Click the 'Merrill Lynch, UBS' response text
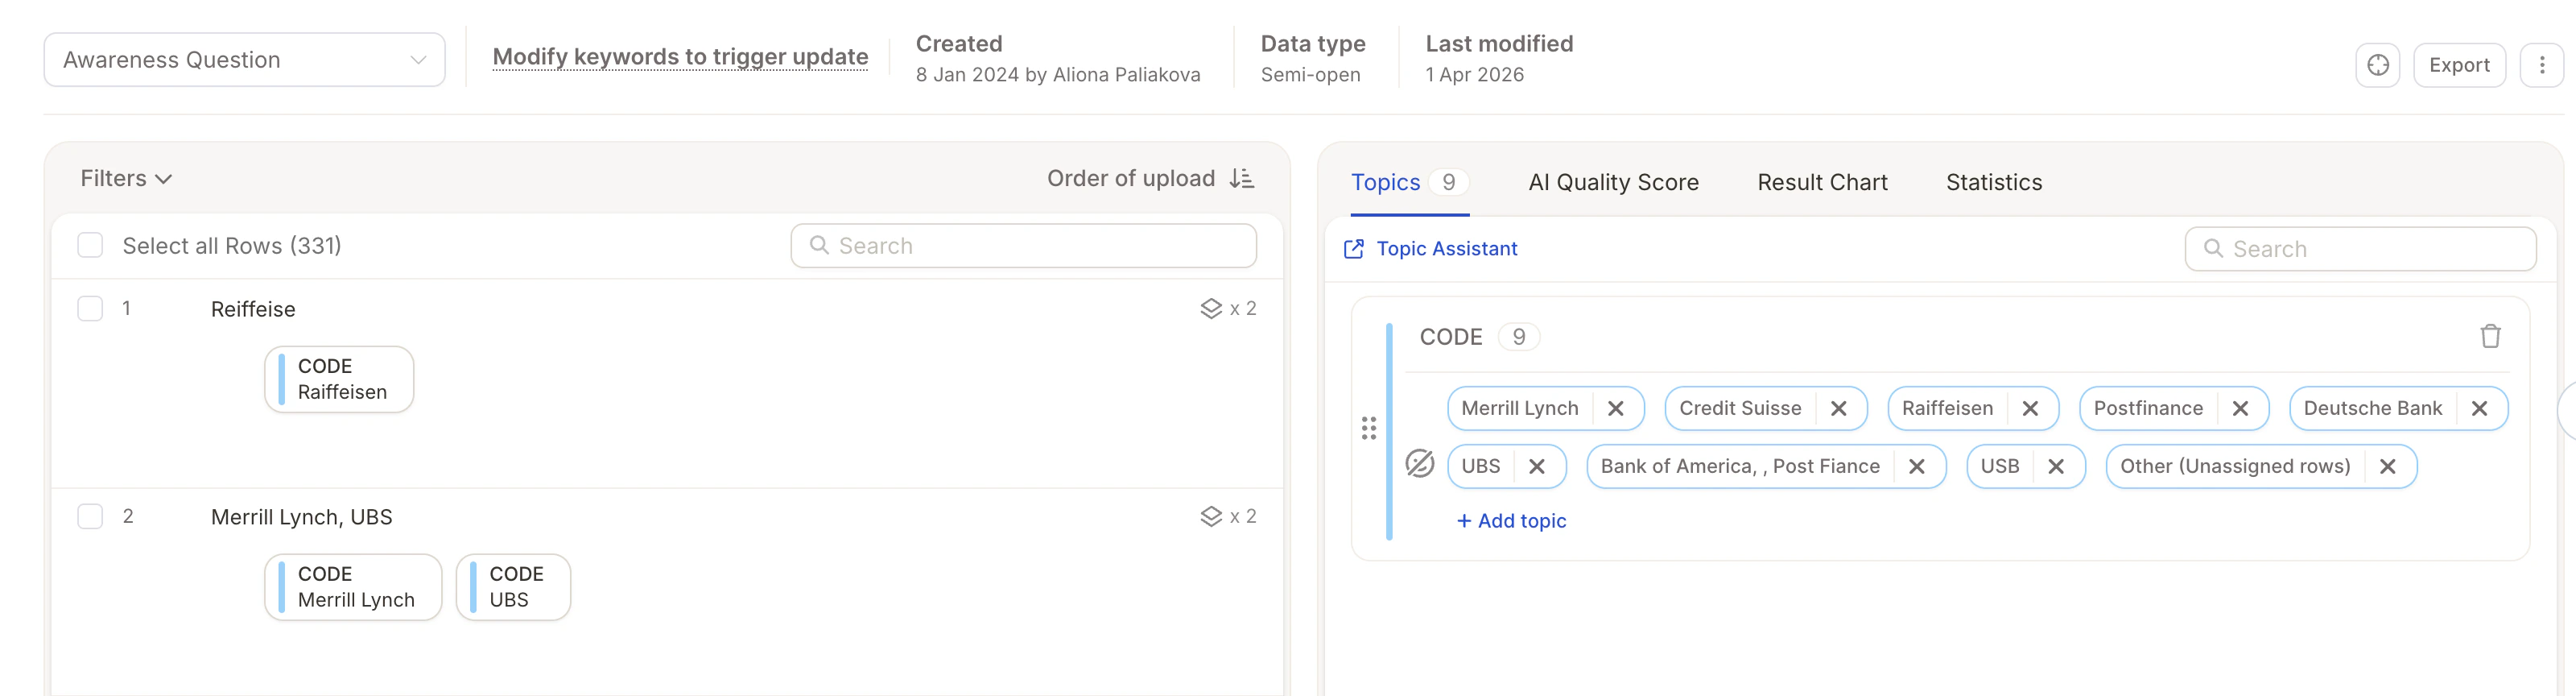2576x696 pixels. click(301, 517)
